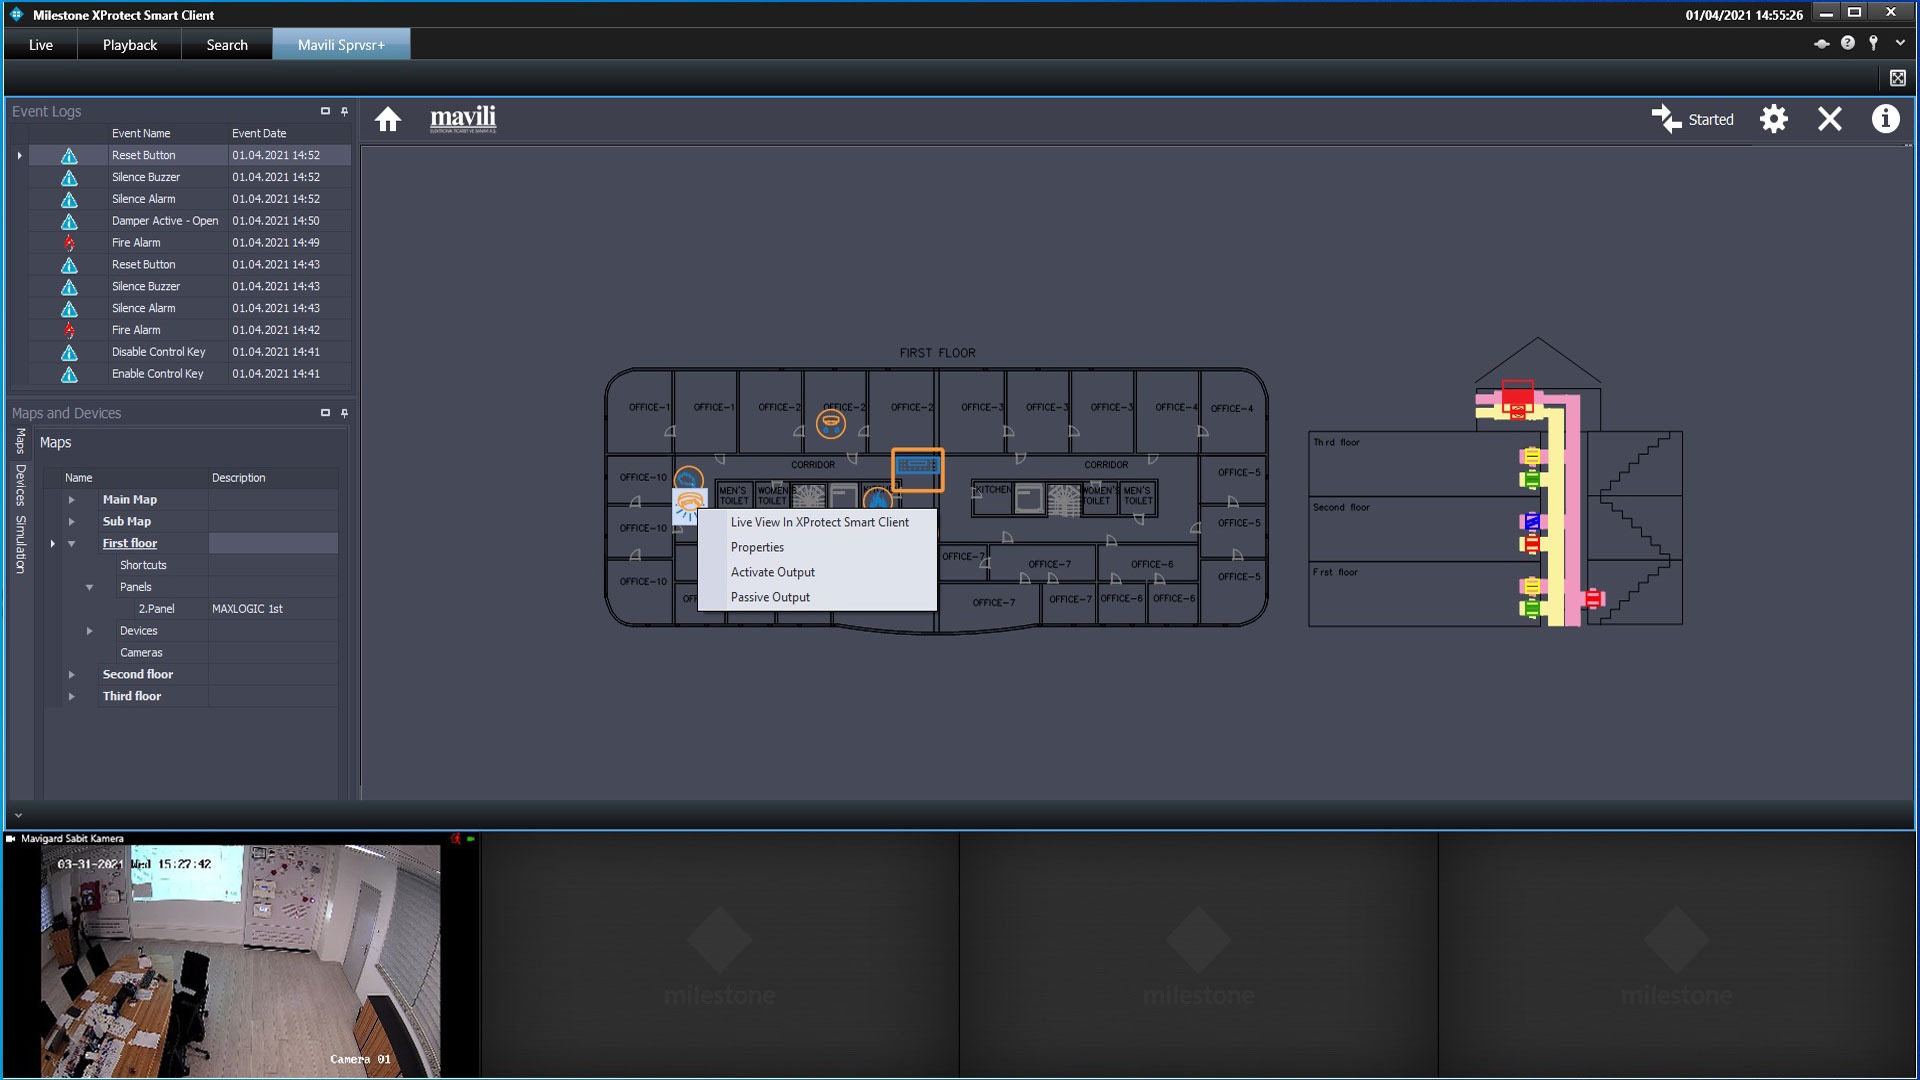Expand the Third floor tree node

tap(71, 697)
